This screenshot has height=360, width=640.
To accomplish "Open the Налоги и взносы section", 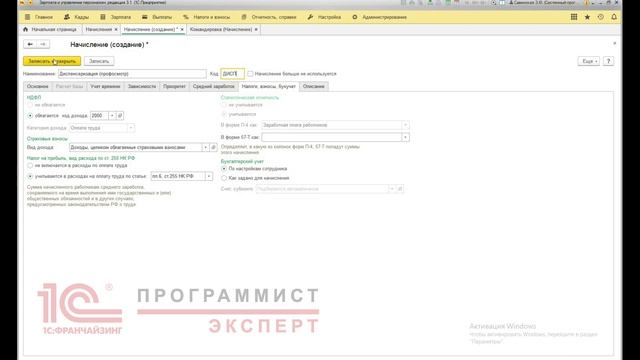I will pos(207,17).
